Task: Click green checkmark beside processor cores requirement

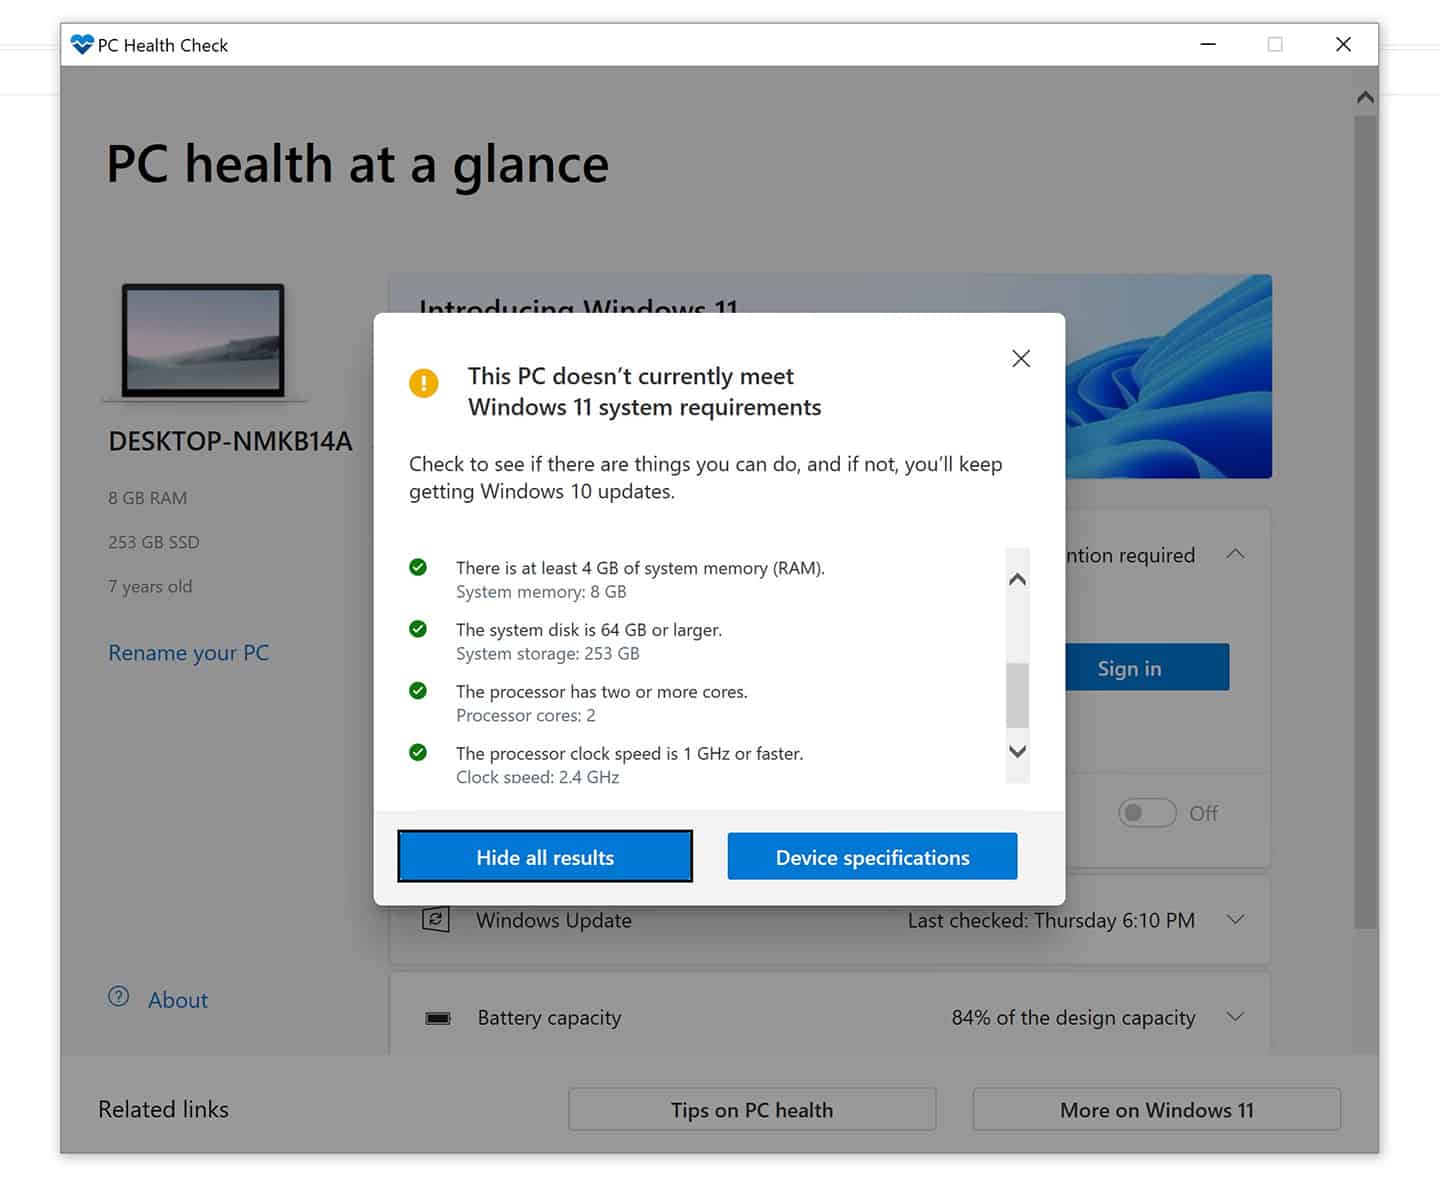Action: [418, 691]
